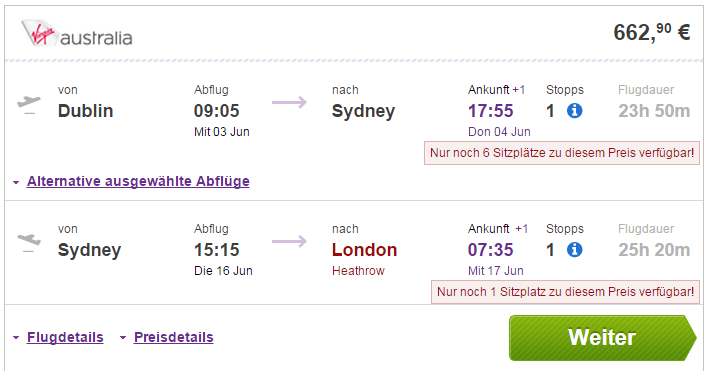This screenshot has width=708, height=371.
Task: Click the arrow between Dublin and Sydney
Action: pos(289,102)
